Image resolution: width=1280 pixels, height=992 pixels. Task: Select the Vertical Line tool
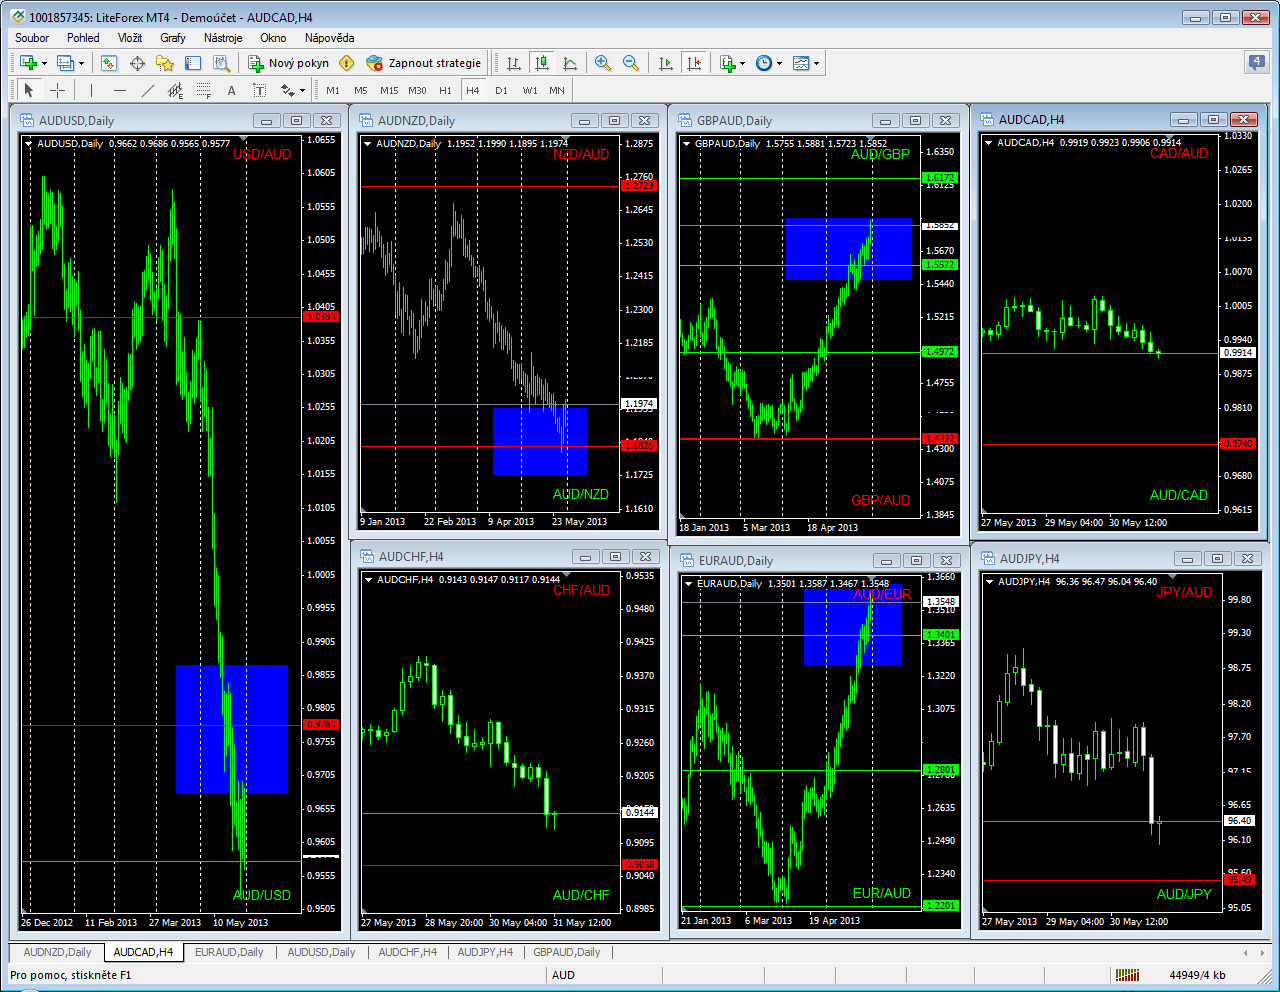pyautogui.click(x=91, y=90)
